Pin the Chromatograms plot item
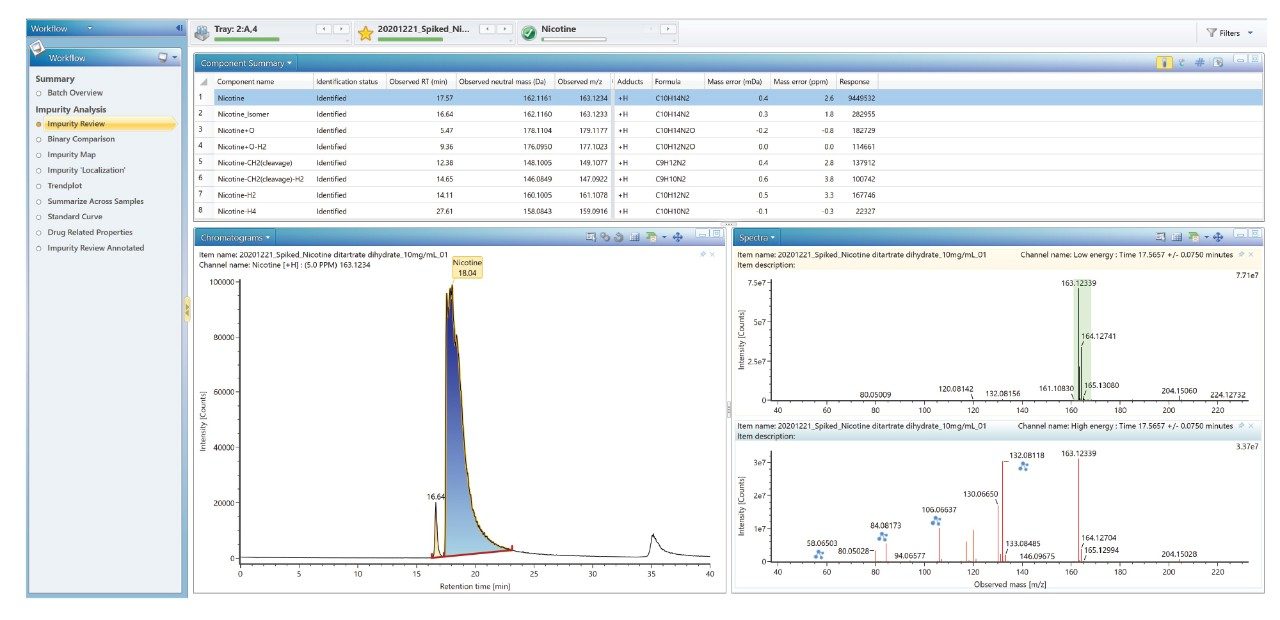1280x620 pixels. (x=701, y=254)
